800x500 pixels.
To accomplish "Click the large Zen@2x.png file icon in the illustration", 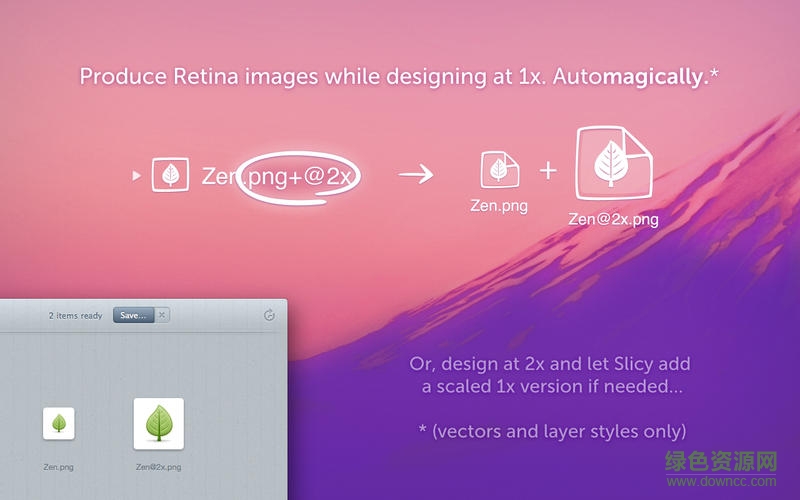I will pyautogui.click(x=614, y=163).
